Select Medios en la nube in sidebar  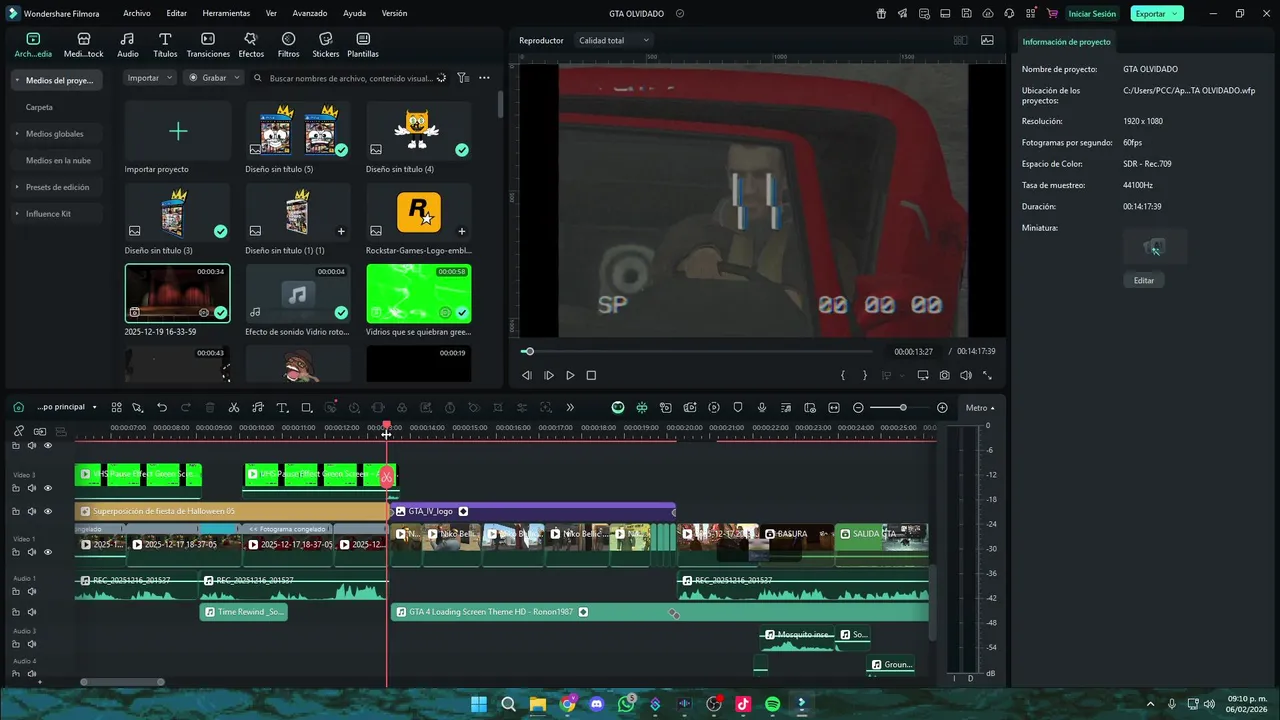click(58, 160)
